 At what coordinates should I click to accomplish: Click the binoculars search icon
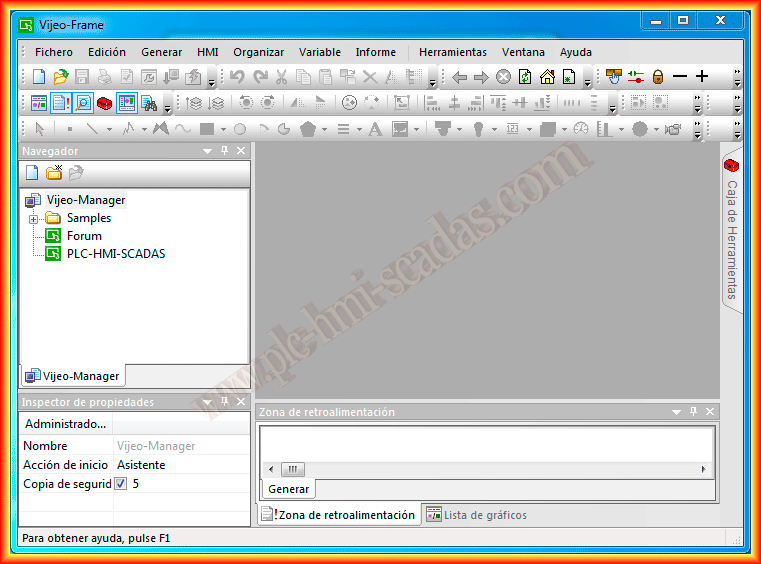pyautogui.click(x=149, y=102)
